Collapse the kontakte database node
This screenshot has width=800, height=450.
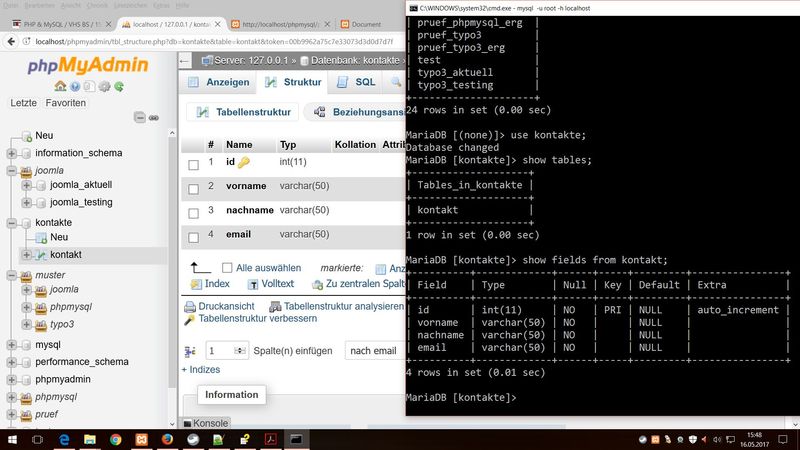coord(11,223)
